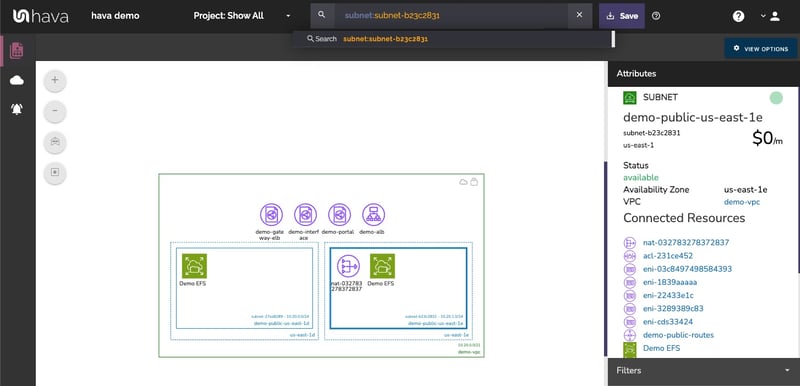Open connected resource eni-3289389c83

click(x=673, y=308)
